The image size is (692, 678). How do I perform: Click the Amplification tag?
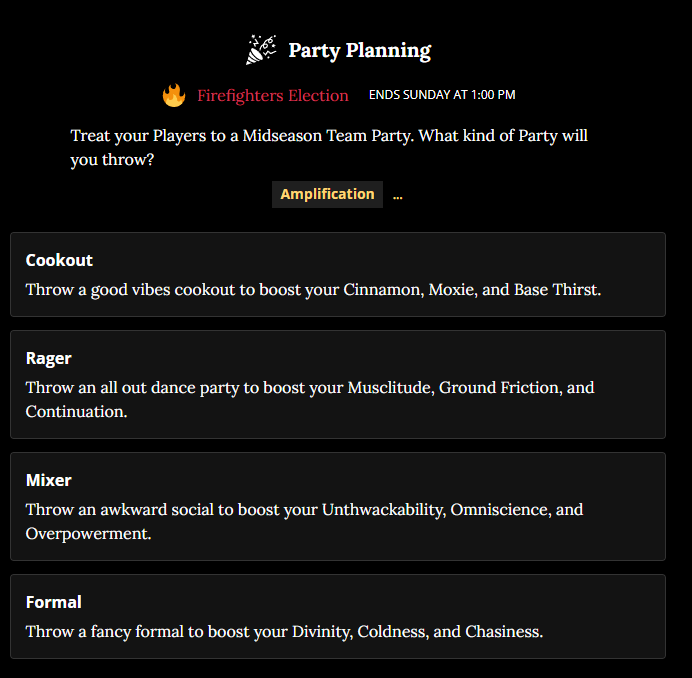327,194
